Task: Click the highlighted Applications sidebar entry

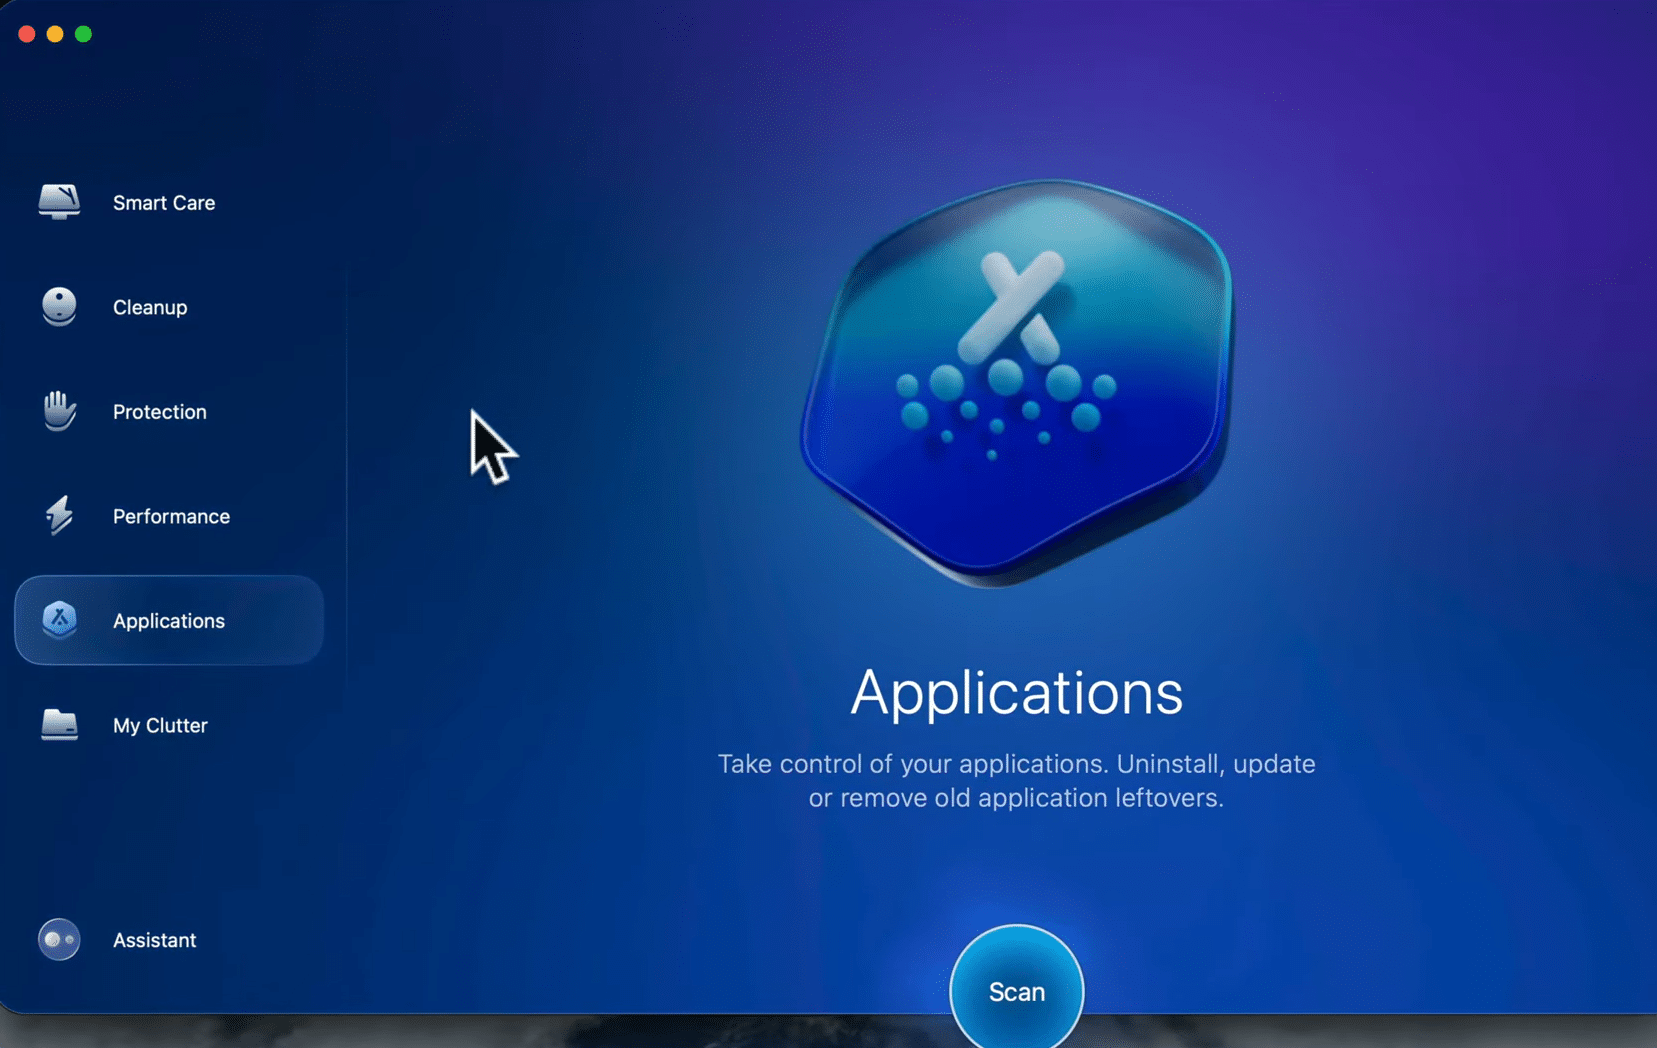Action: point(169,620)
